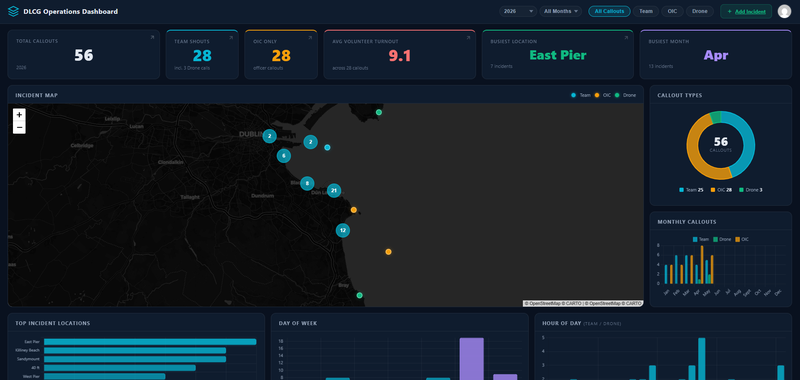
Task: Click orange OIC marker farthest offshore
Action: 388,252
